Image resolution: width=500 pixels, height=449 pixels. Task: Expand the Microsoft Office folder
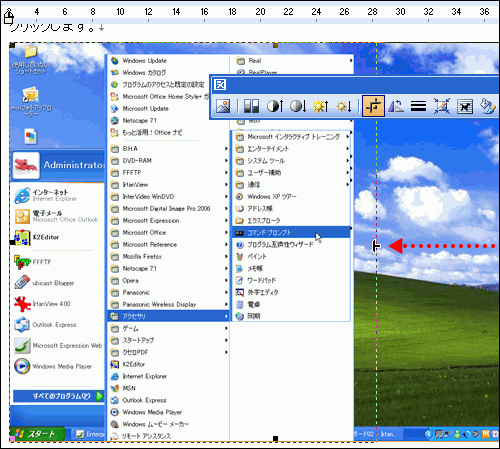169,233
